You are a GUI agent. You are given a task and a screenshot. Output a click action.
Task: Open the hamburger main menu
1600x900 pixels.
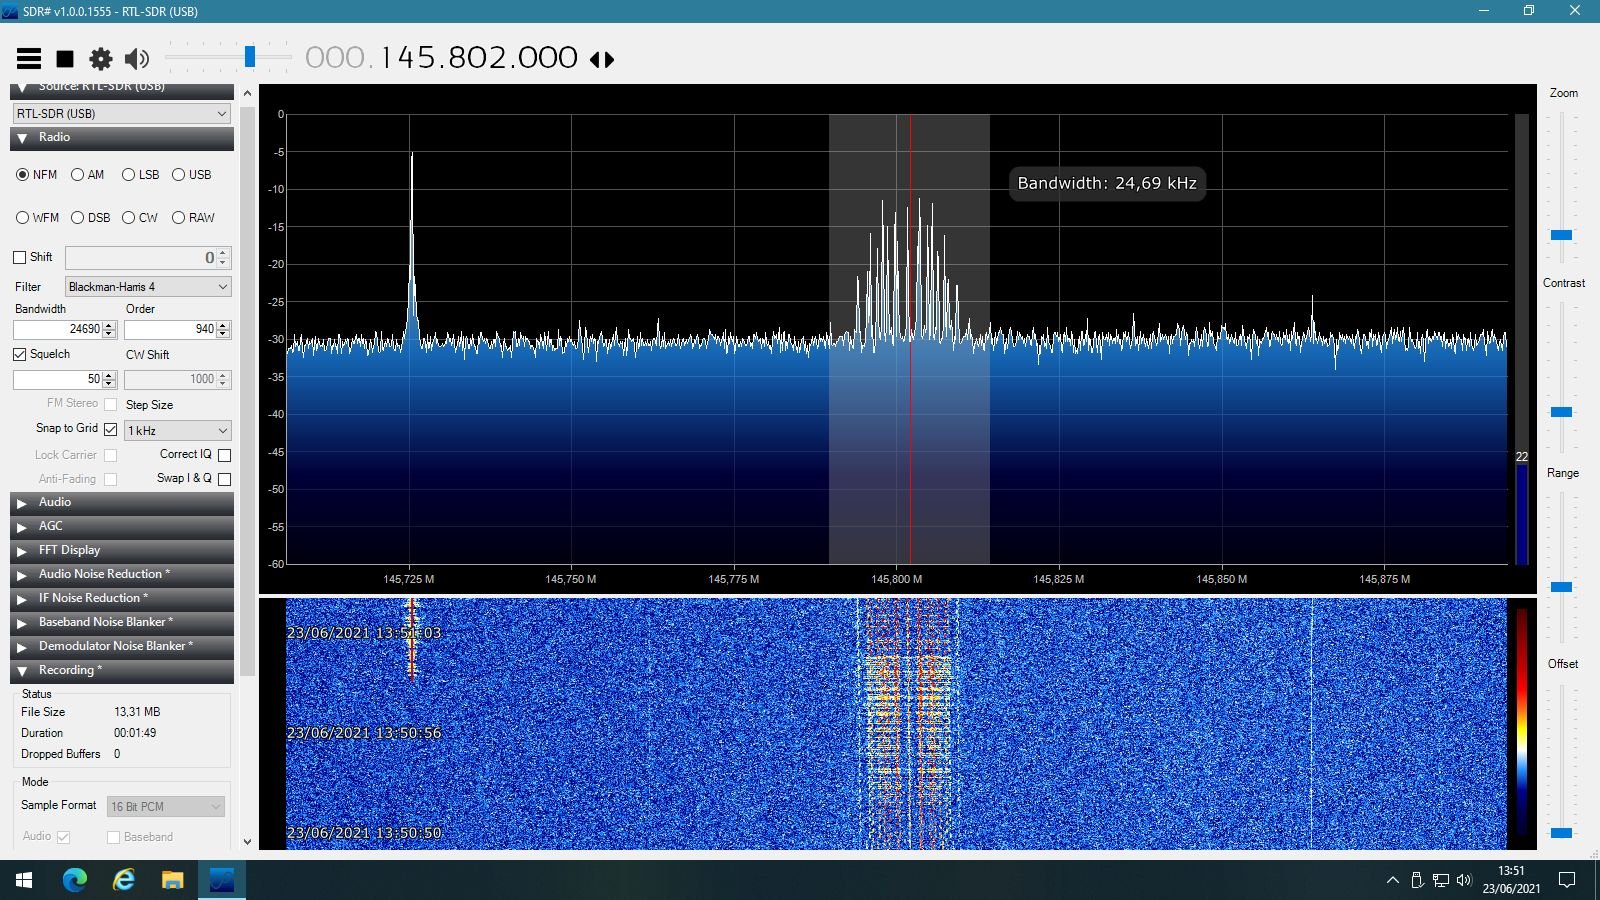[29, 59]
